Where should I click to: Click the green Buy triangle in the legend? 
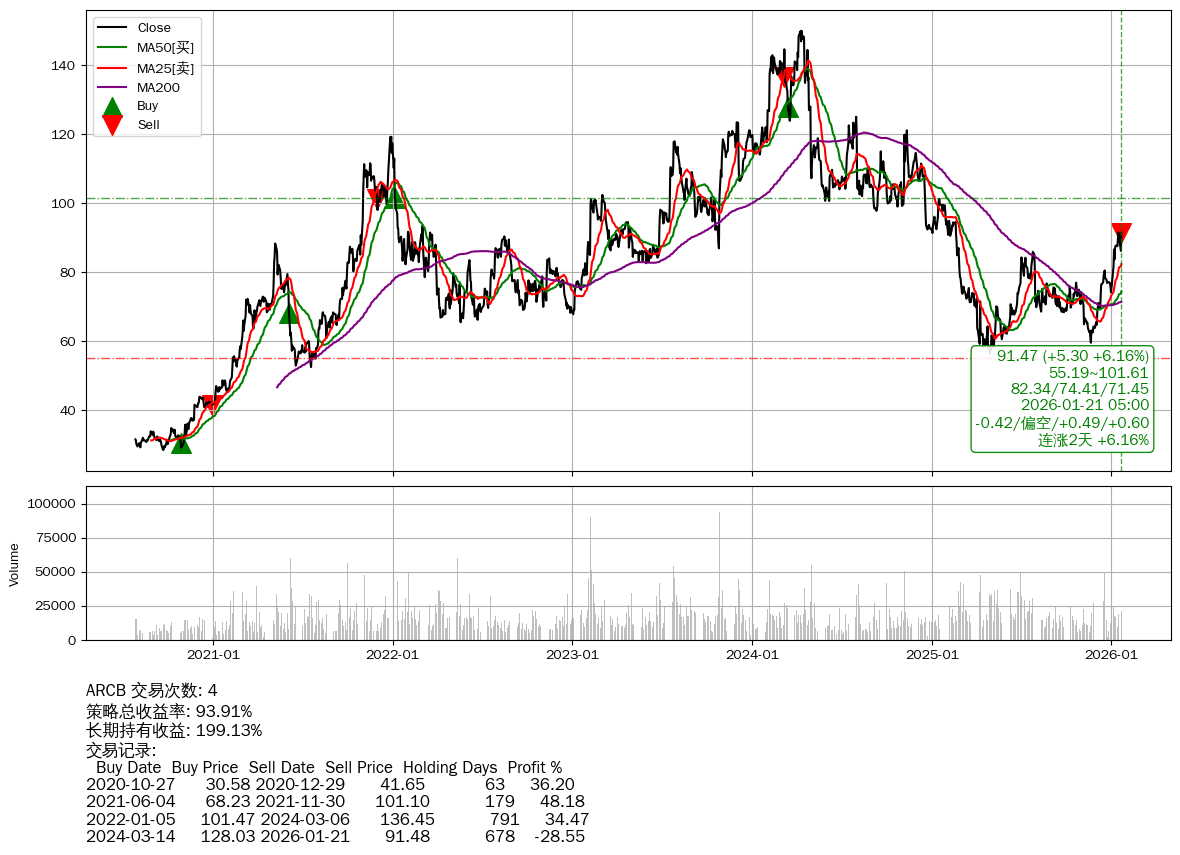tap(113, 107)
